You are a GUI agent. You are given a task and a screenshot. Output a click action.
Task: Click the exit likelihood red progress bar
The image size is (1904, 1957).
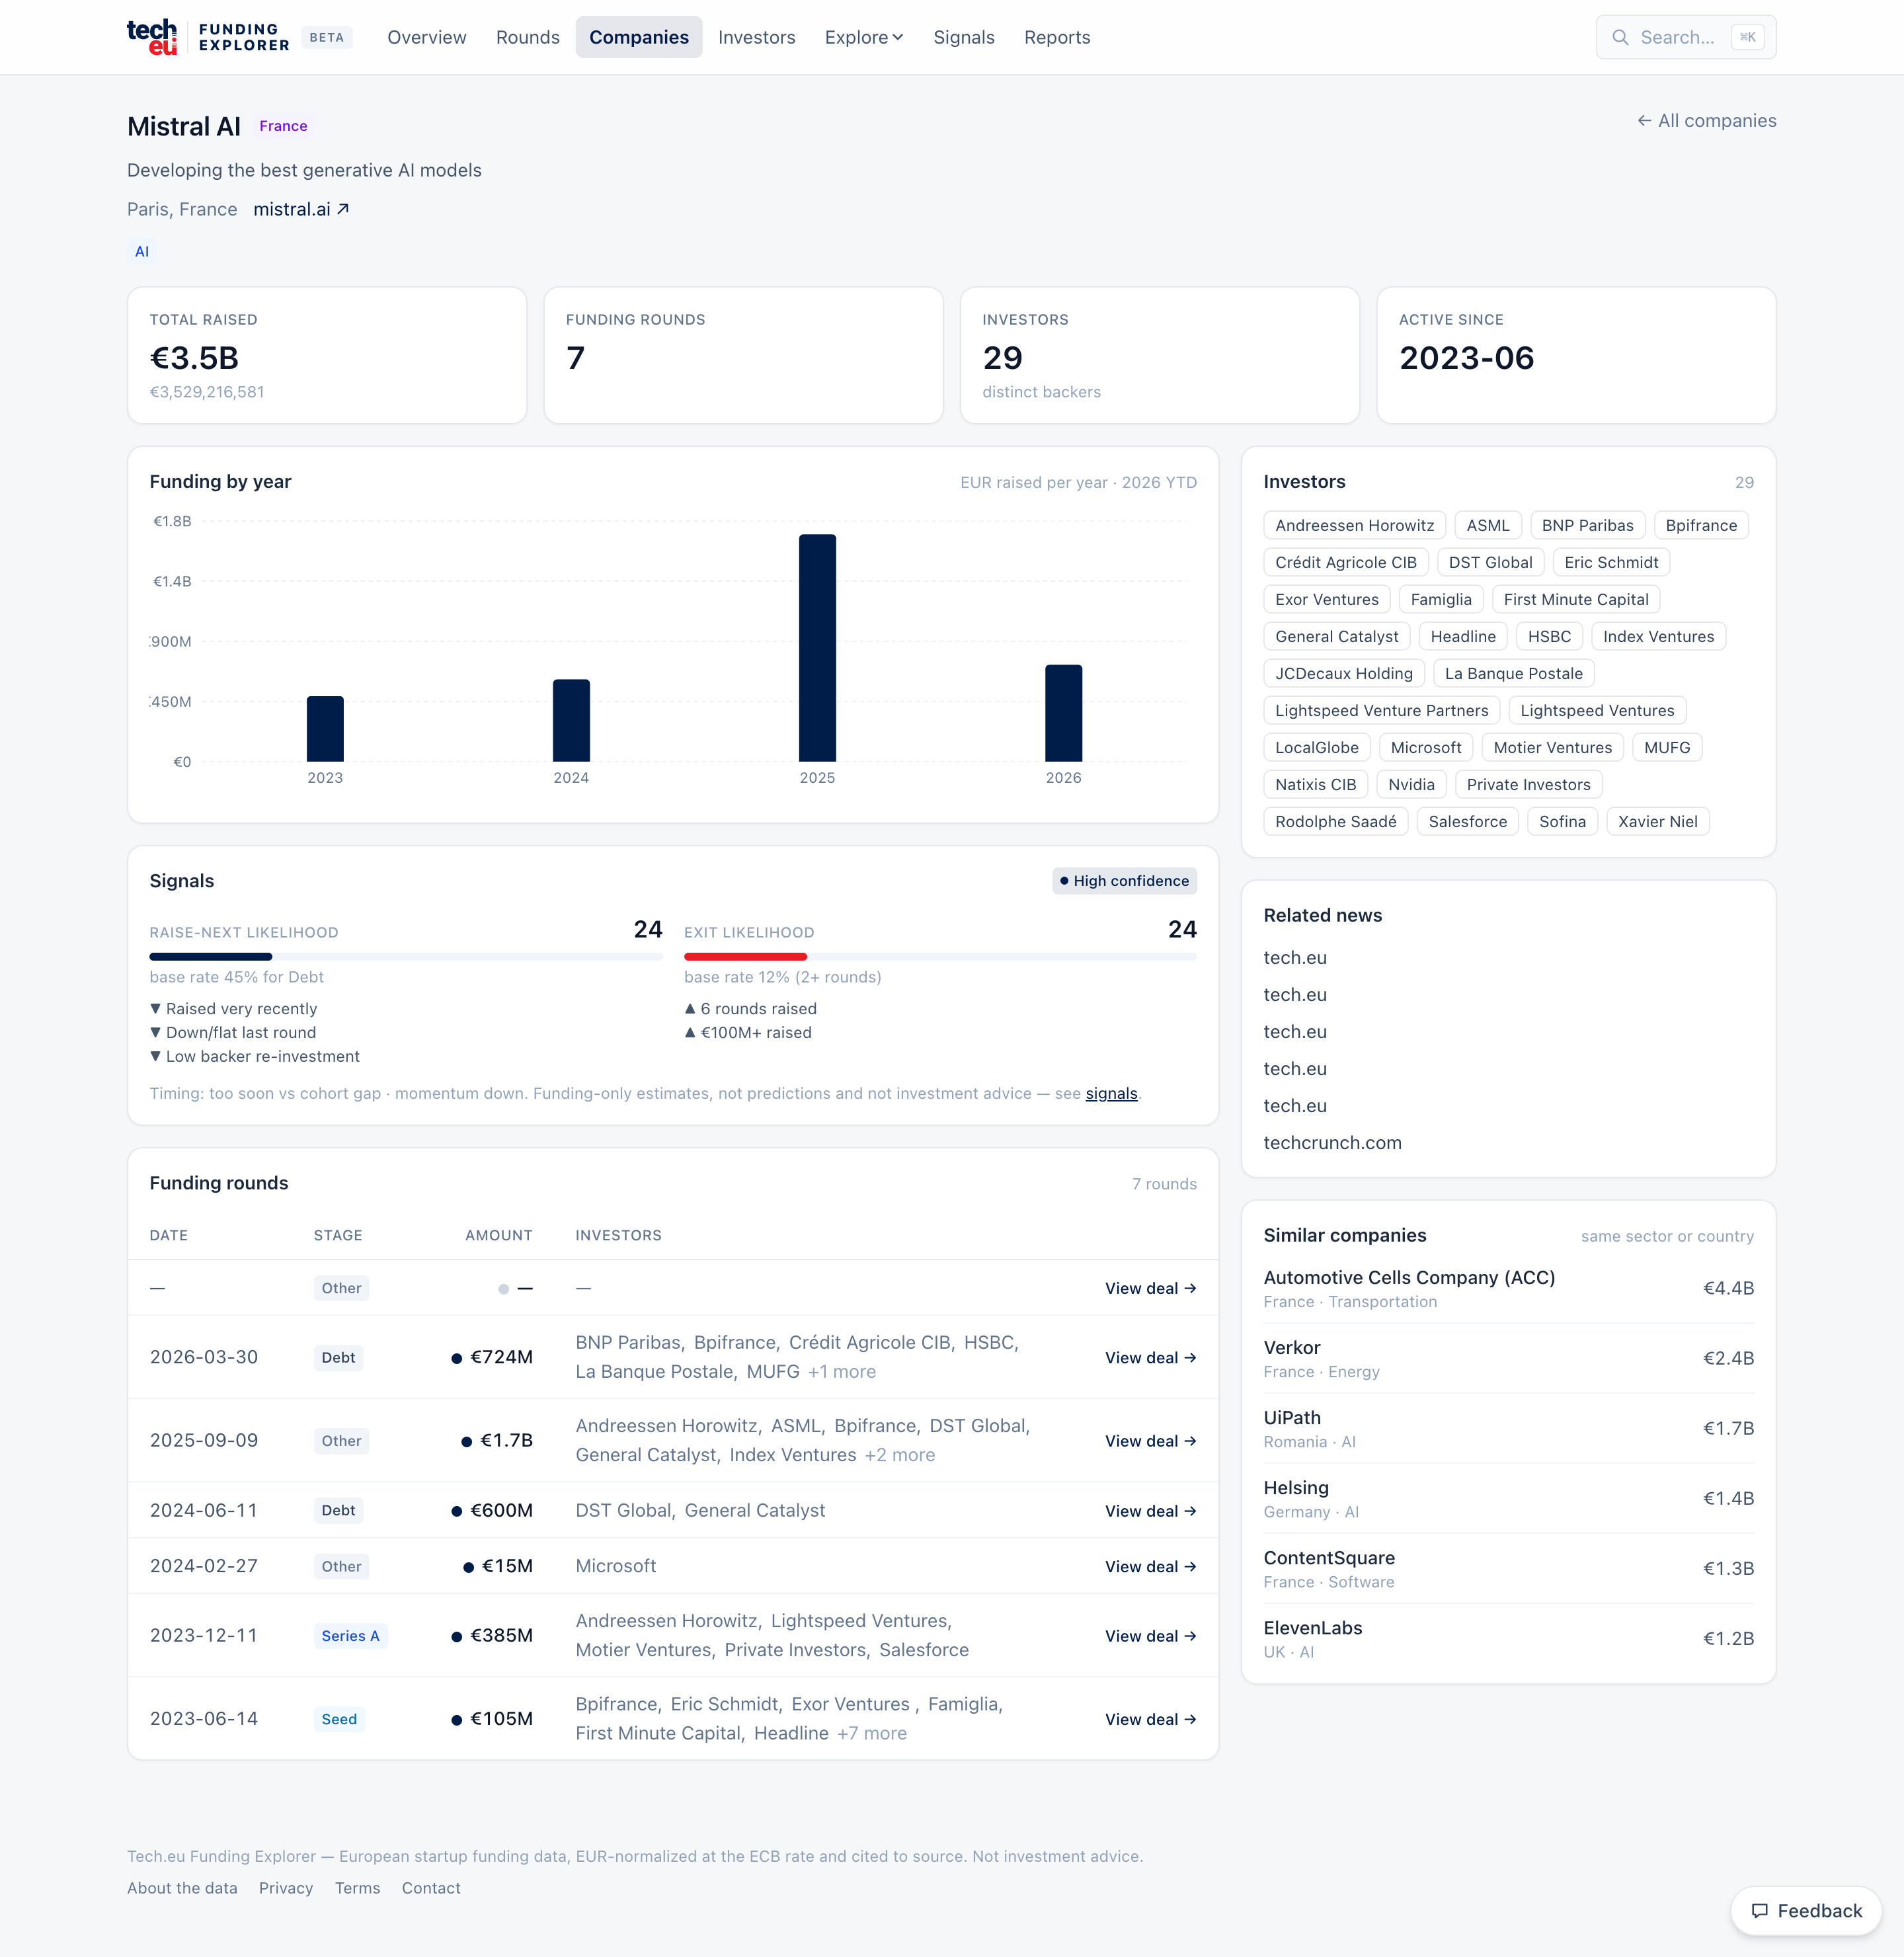(x=745, y=957)
